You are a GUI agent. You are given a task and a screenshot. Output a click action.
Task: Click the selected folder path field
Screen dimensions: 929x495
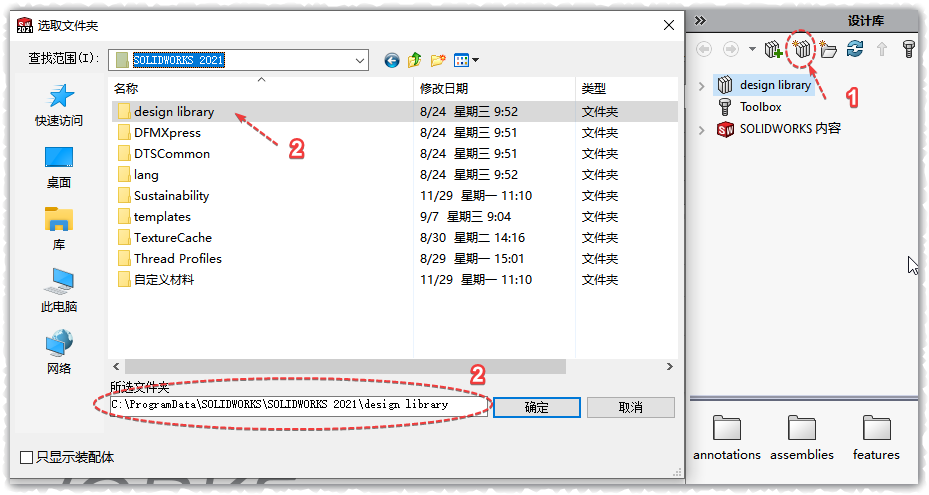(x=298, y=405)
